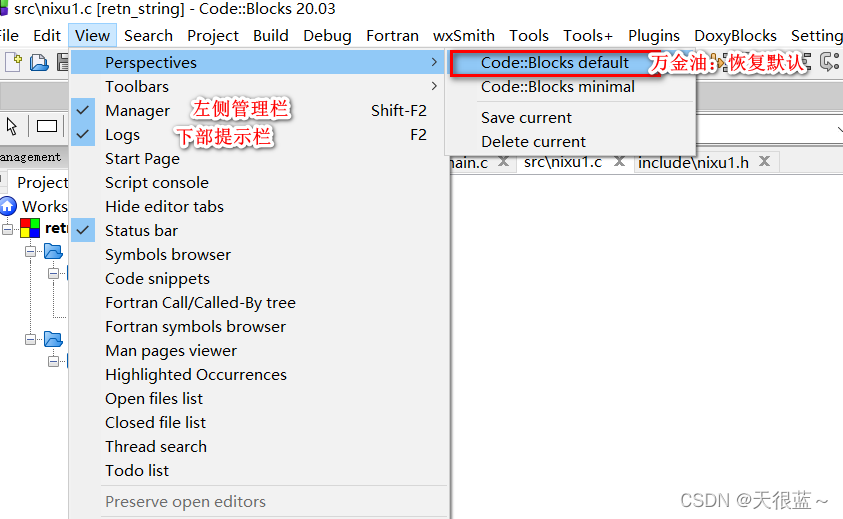Close the src\nixu1.c editor tab

click(619, 161)
